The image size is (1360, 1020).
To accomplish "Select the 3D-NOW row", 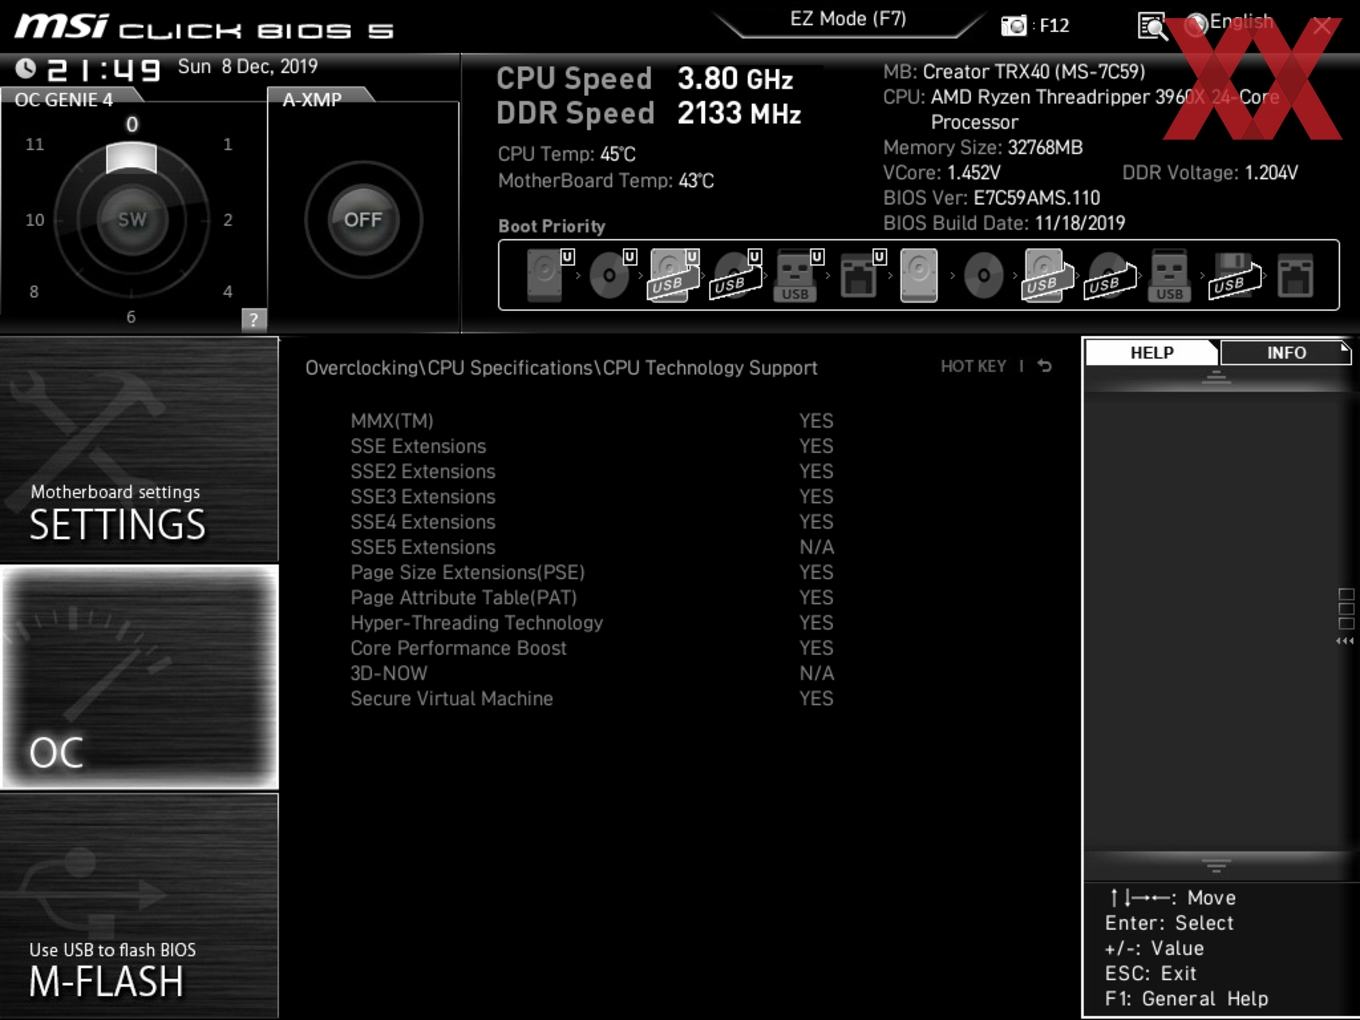I will [x=592, y=673].
